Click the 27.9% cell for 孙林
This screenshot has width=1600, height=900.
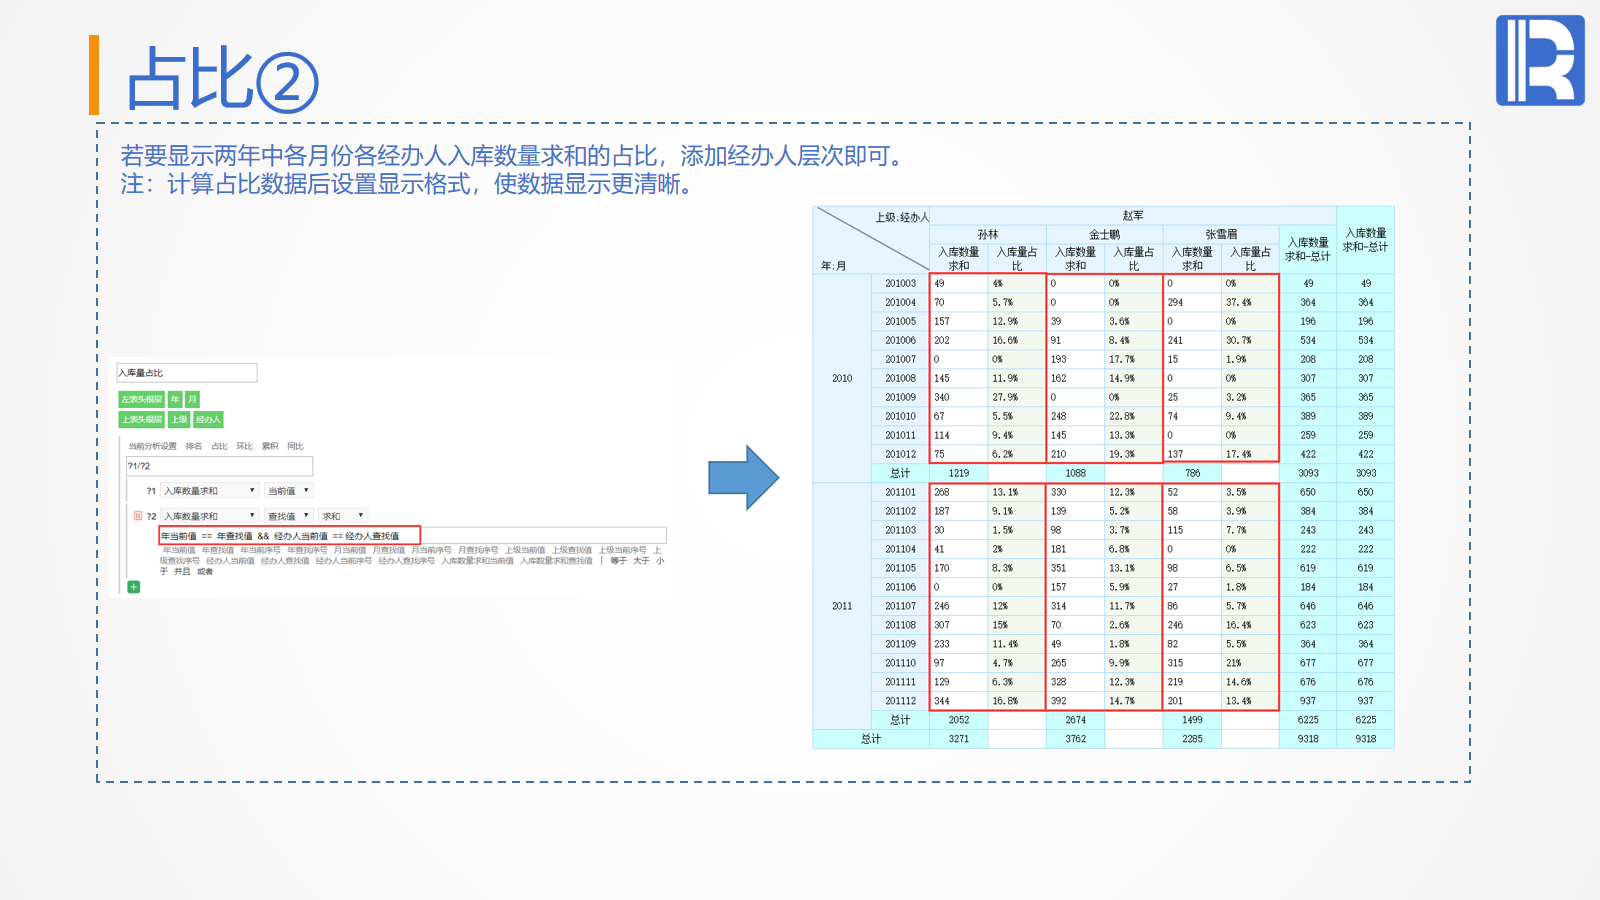[x=1017, y=398]
